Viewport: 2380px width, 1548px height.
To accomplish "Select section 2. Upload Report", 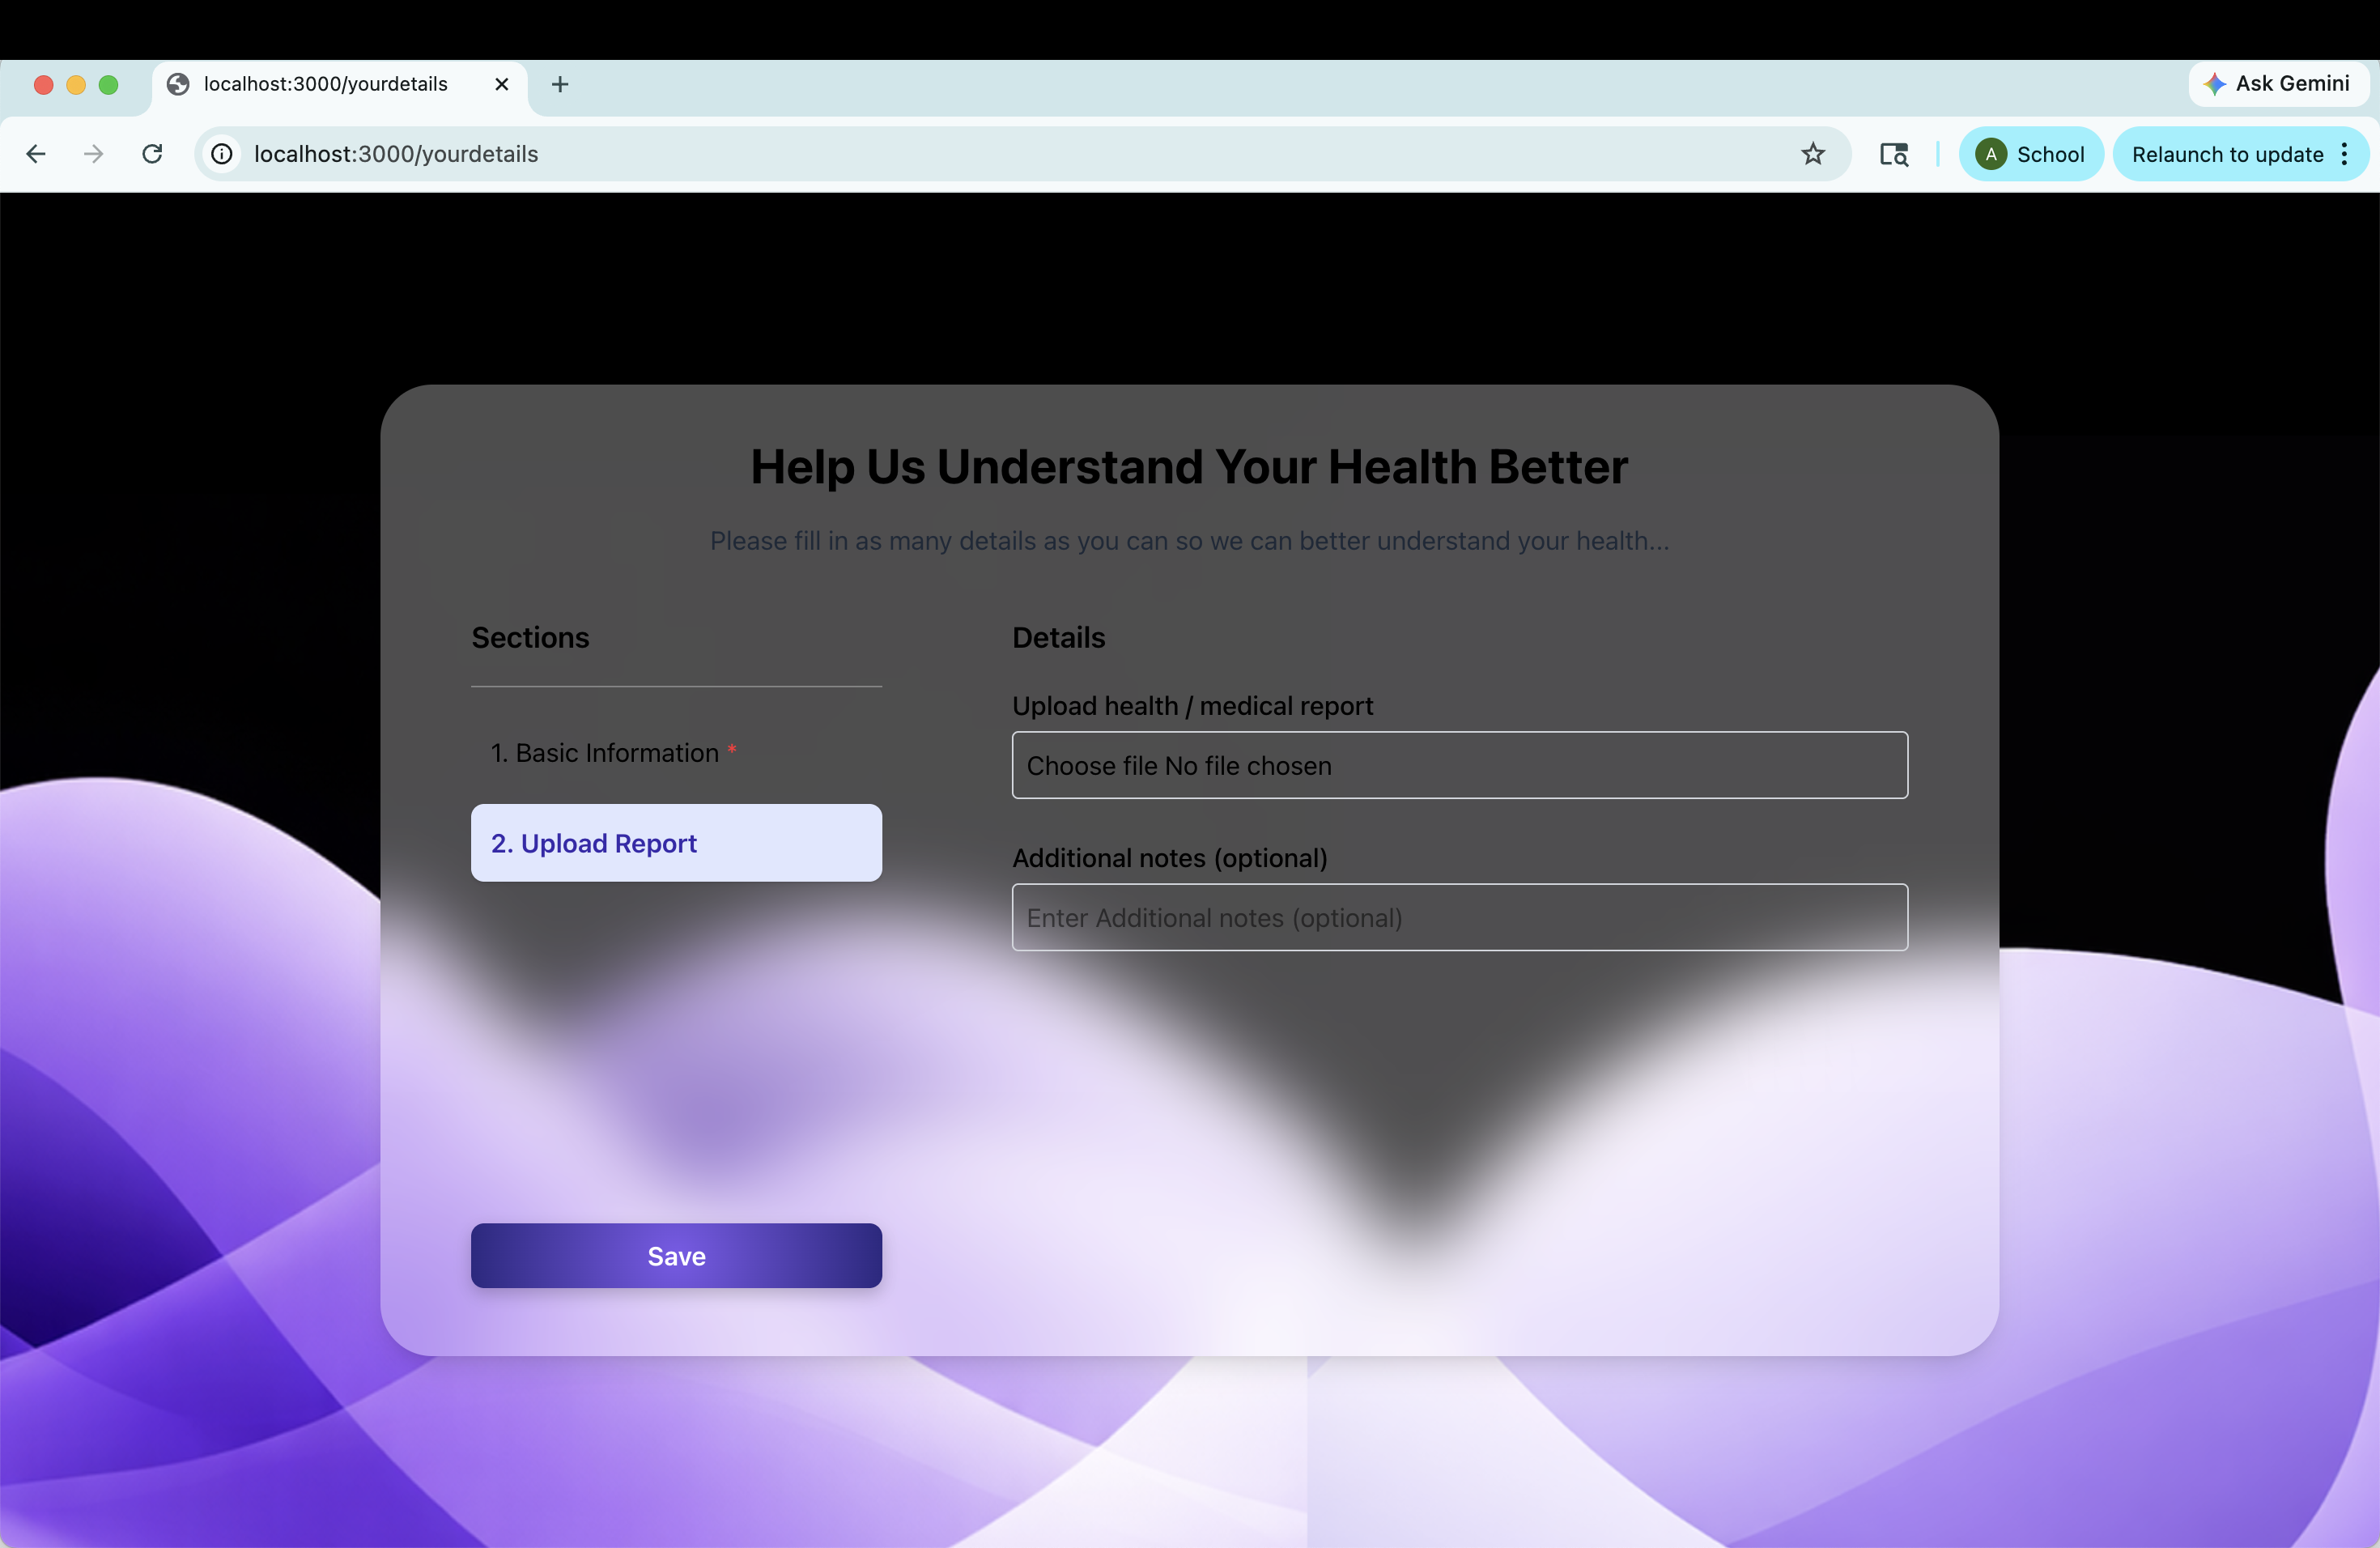I will 676,843.
